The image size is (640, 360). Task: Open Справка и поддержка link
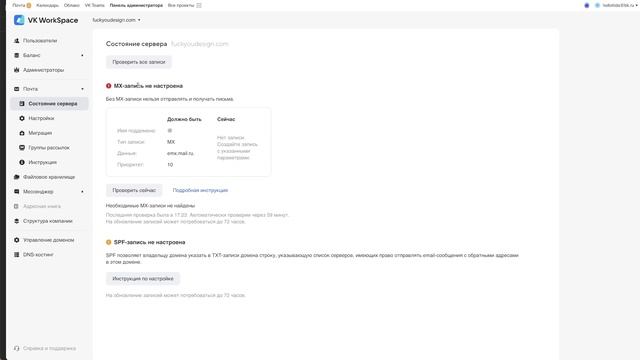tap(49, 348)
